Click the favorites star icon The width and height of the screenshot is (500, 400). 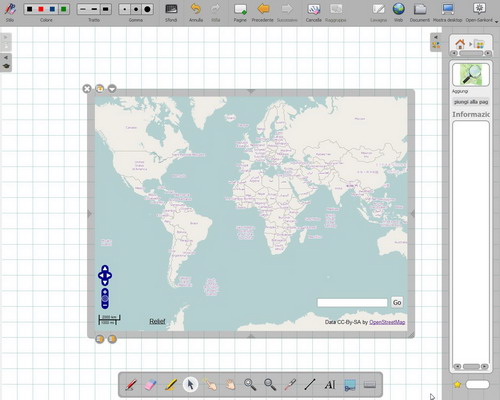pos(457,385)
